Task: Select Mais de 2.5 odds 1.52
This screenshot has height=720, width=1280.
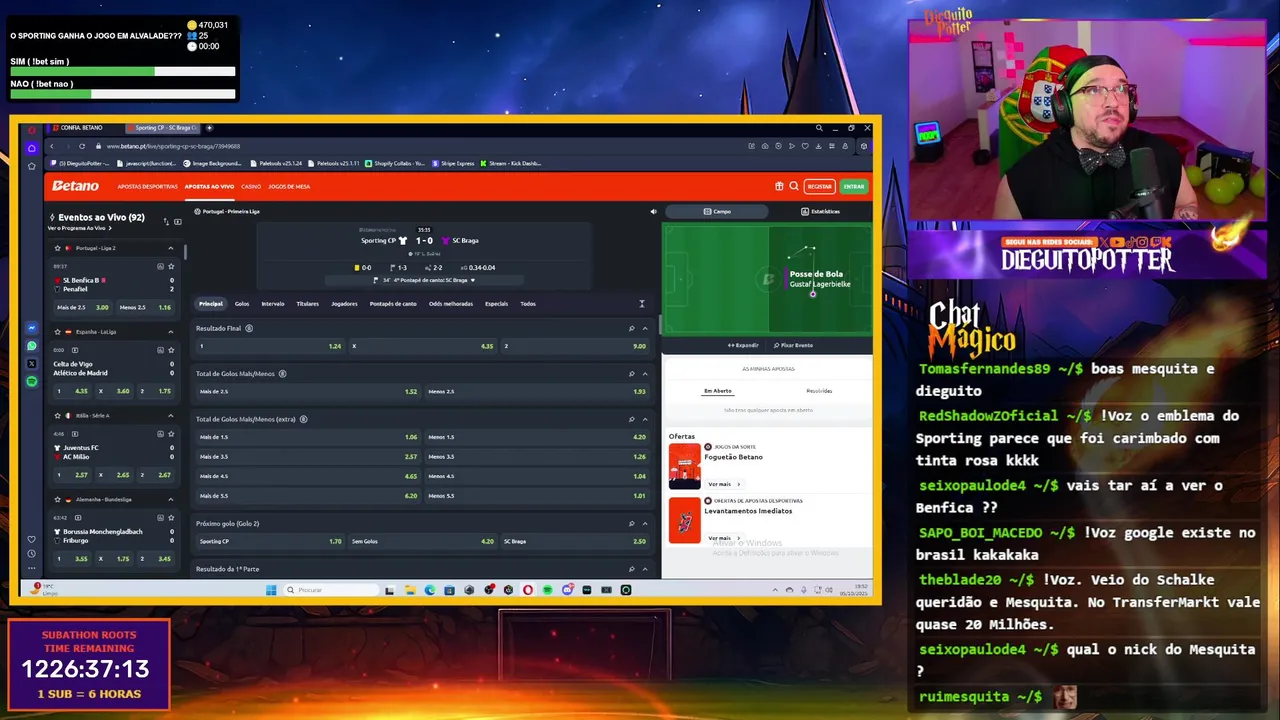Action: (308, 392)
